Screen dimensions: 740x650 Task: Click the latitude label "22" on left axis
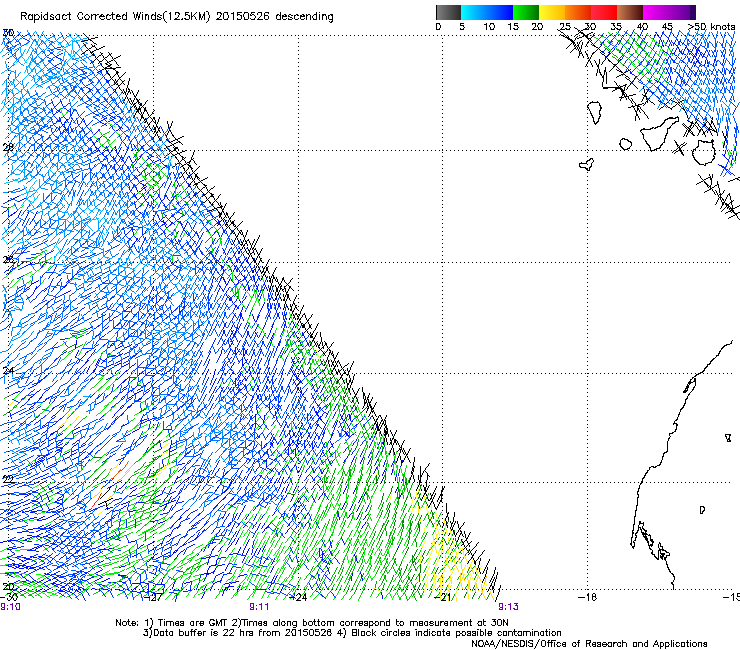coord(8,480)
